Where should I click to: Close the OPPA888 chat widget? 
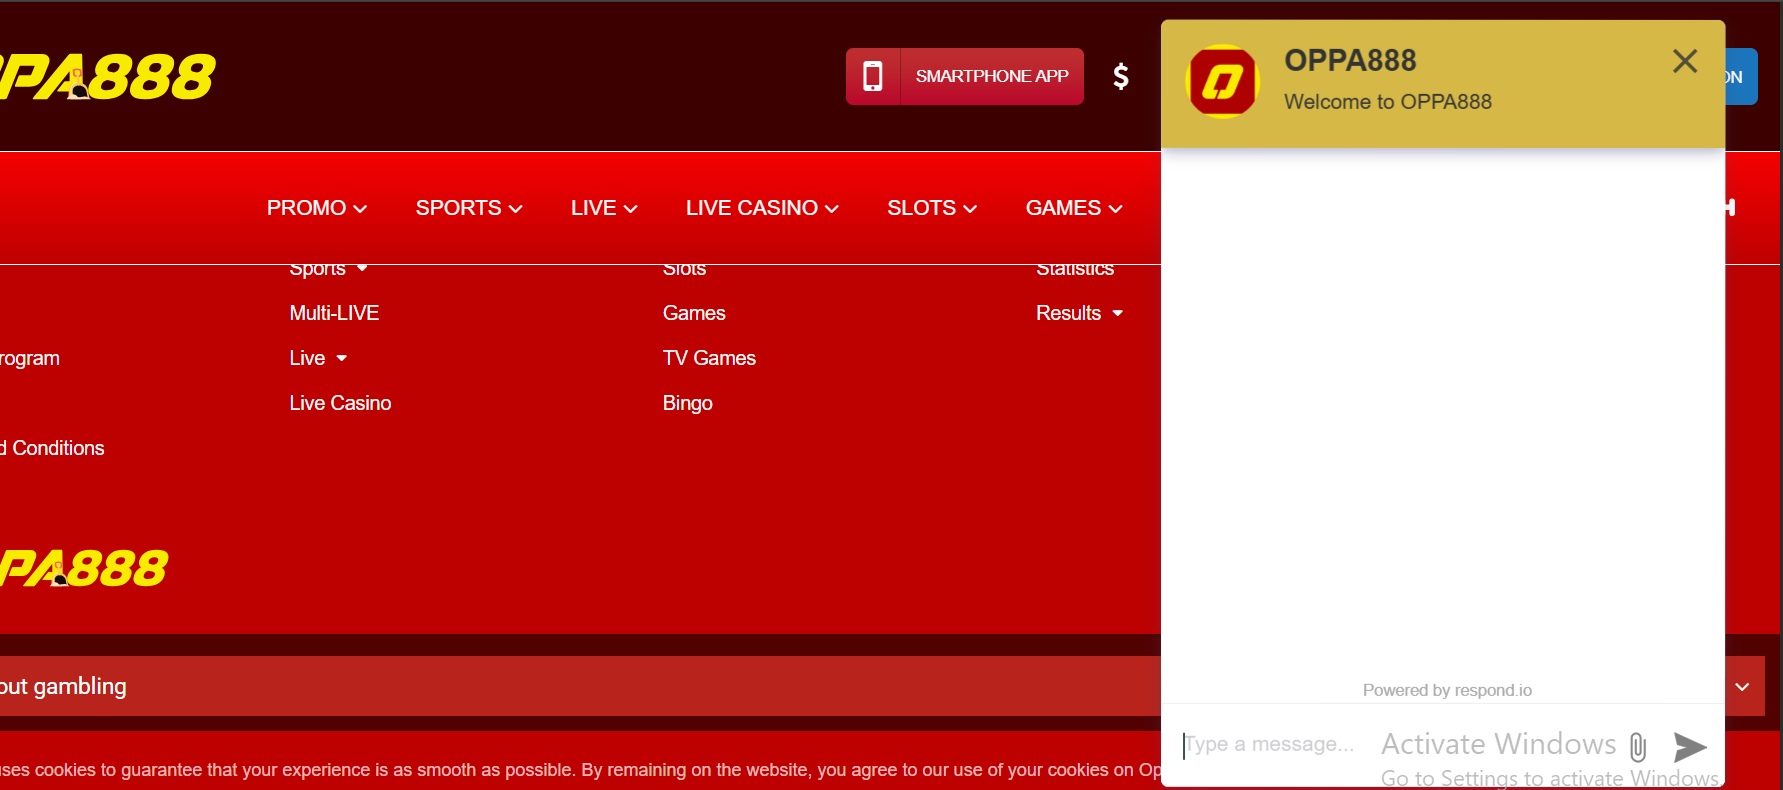(x=1685, y=61)
